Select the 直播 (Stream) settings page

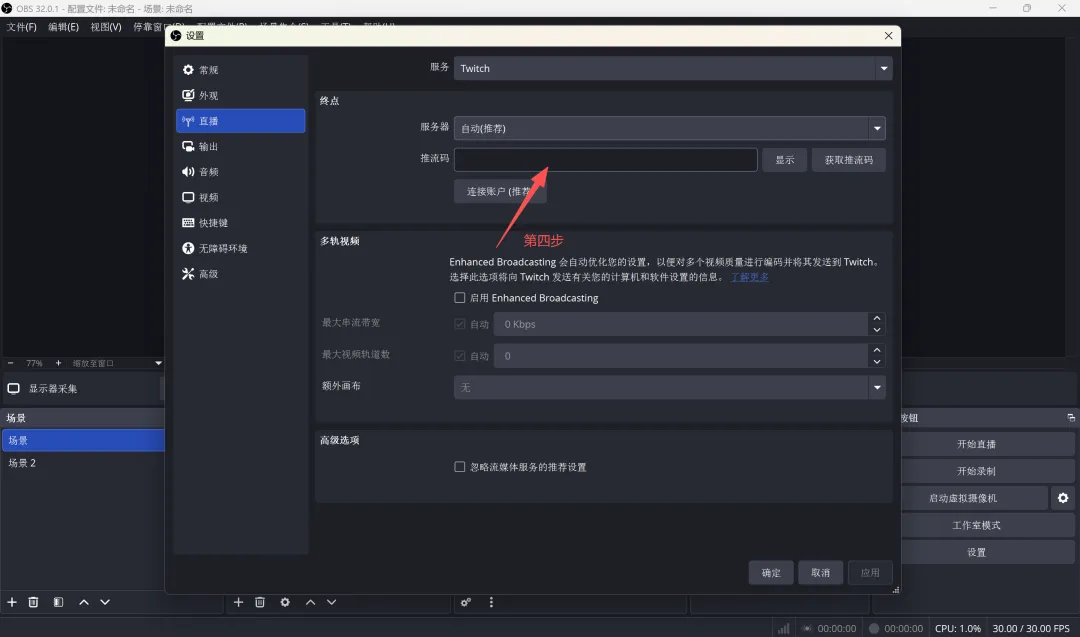pos(240,121)
